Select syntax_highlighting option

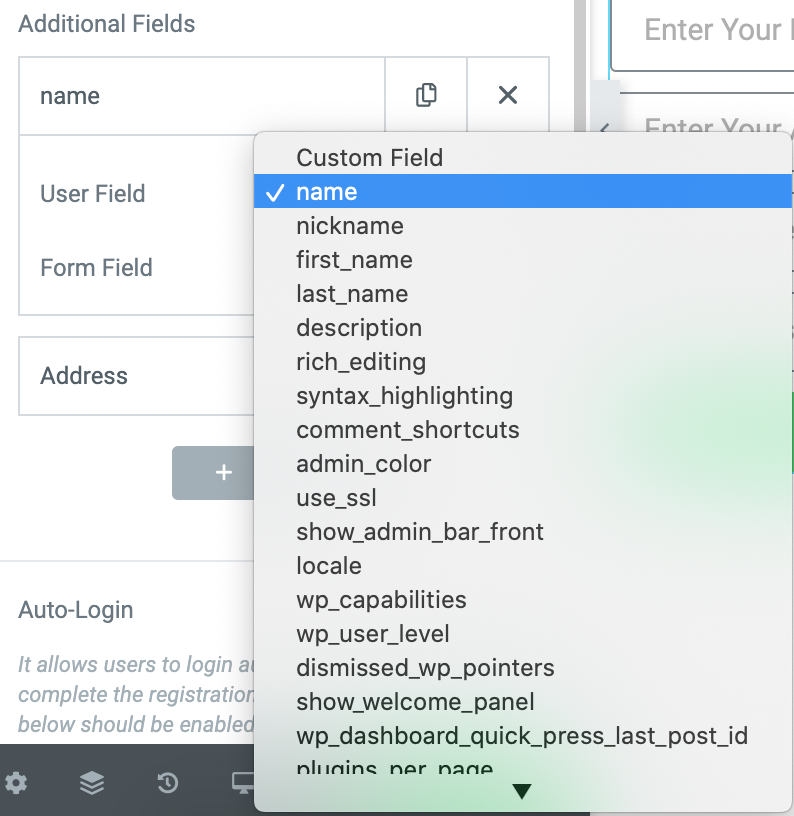[523, 396]
